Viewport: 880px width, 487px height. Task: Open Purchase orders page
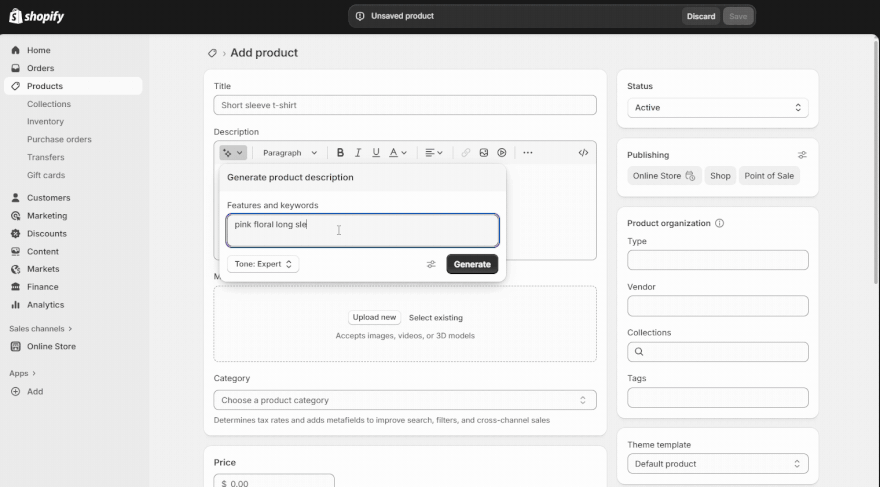pos(59,139)
